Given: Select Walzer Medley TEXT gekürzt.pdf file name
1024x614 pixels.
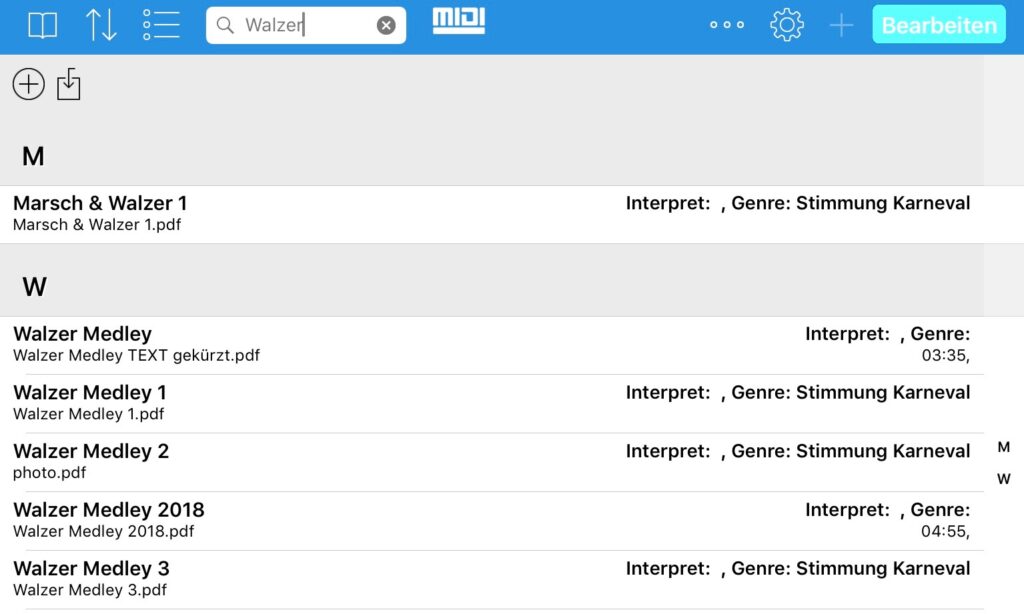Looking at the screenshot, I should pos(136,355).
